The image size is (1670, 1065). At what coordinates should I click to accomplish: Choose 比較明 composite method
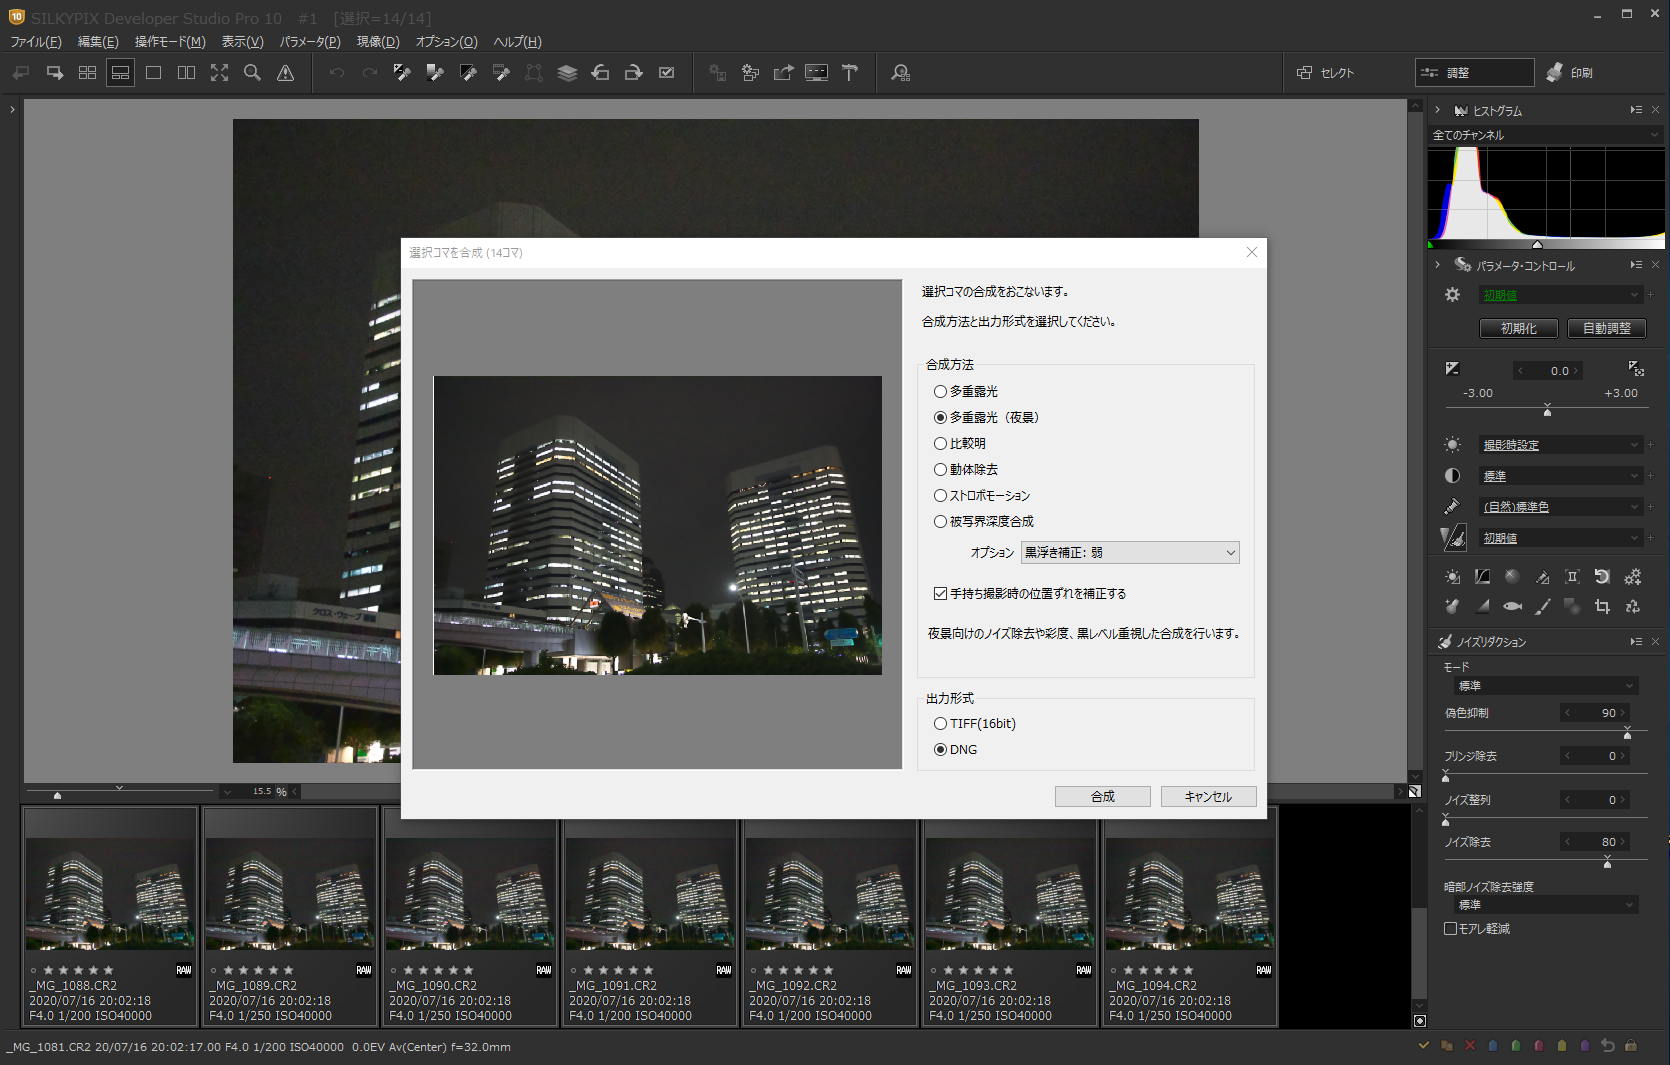click(960, 444)
